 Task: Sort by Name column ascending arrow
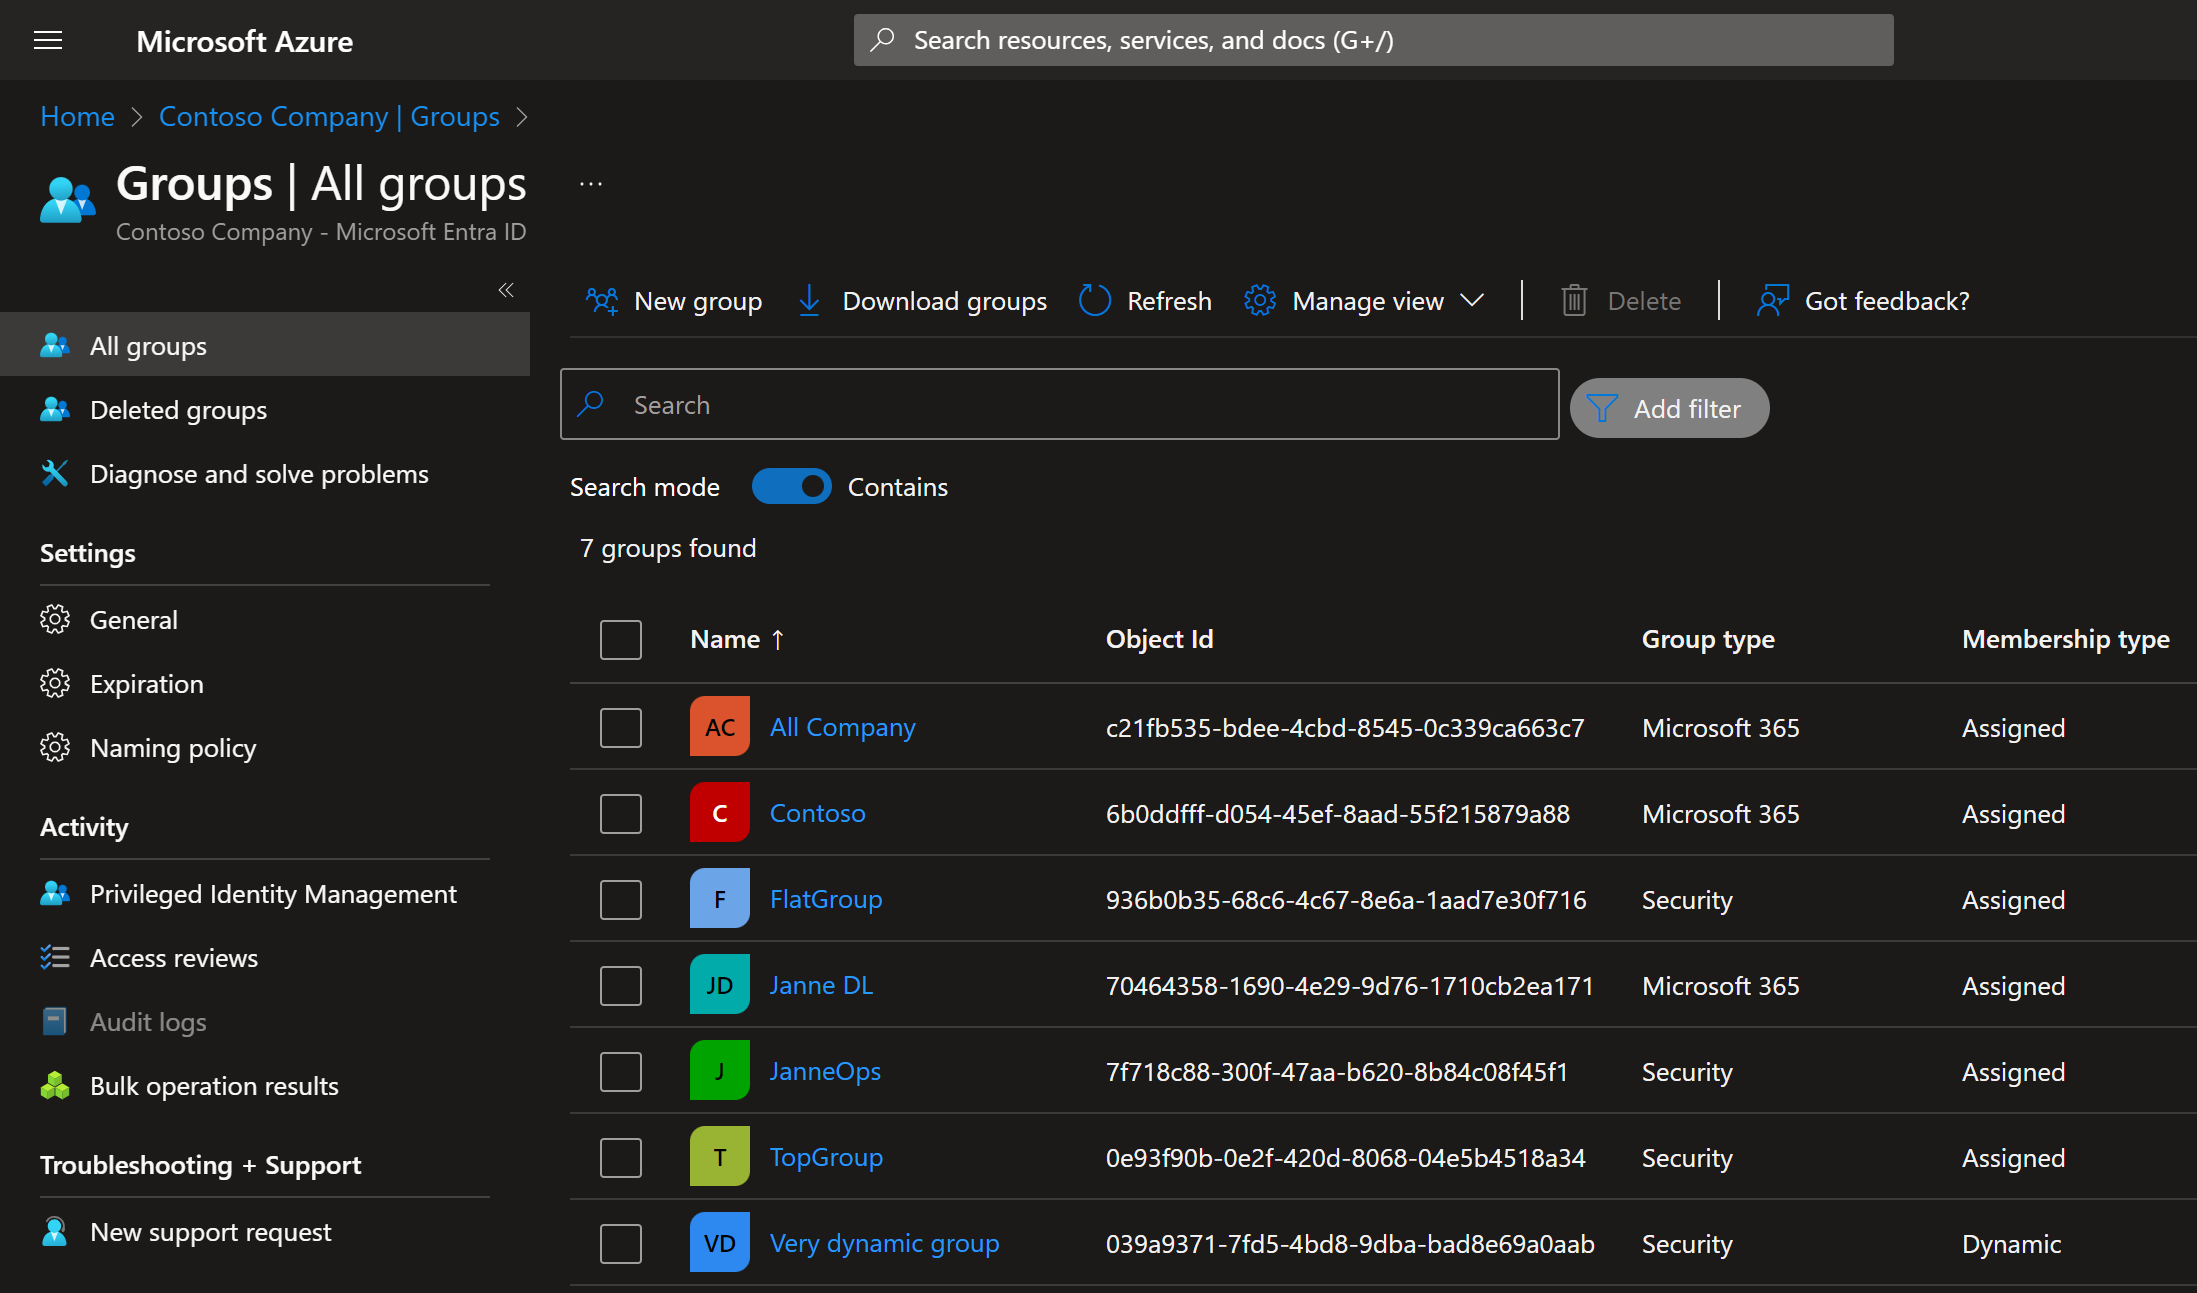777,640
